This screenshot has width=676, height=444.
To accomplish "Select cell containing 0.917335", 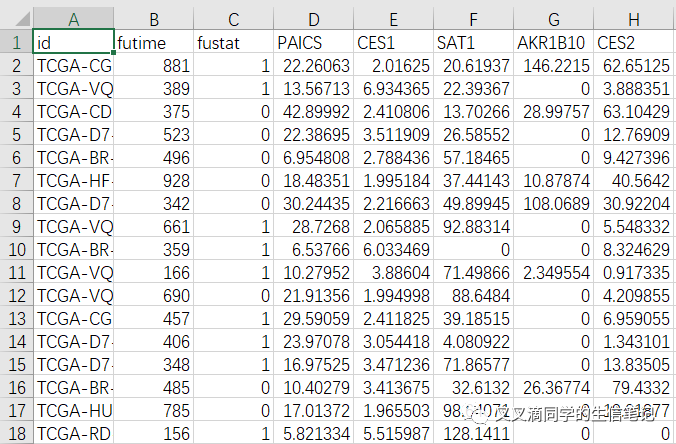I will click(634, 273).
